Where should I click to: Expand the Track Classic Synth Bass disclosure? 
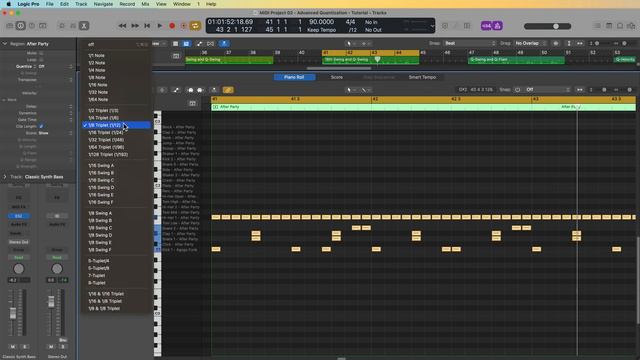pos(5,177)
